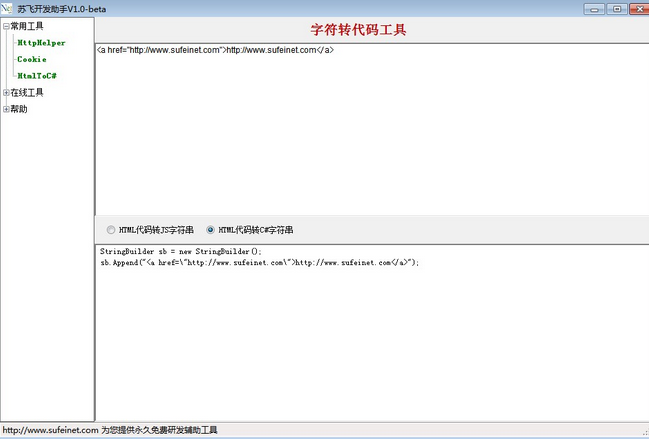Open the HttpHelper tool
This screenshot has height=439, width=649.
coord(41,43)
